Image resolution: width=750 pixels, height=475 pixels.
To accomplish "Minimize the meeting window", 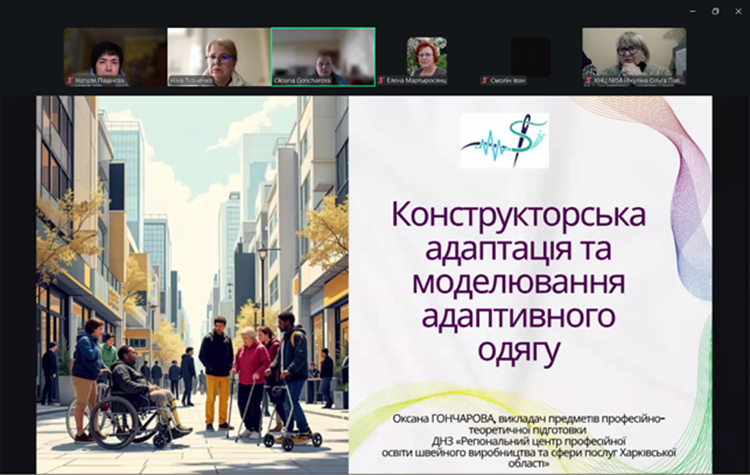I will pos(692,11).
